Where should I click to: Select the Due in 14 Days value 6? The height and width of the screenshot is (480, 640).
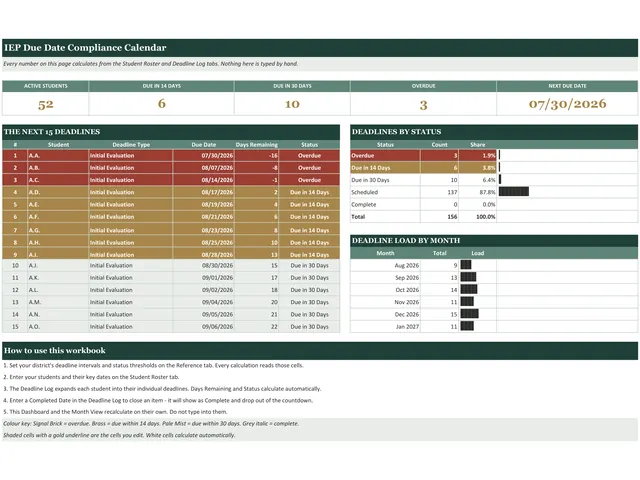(162, 104)
